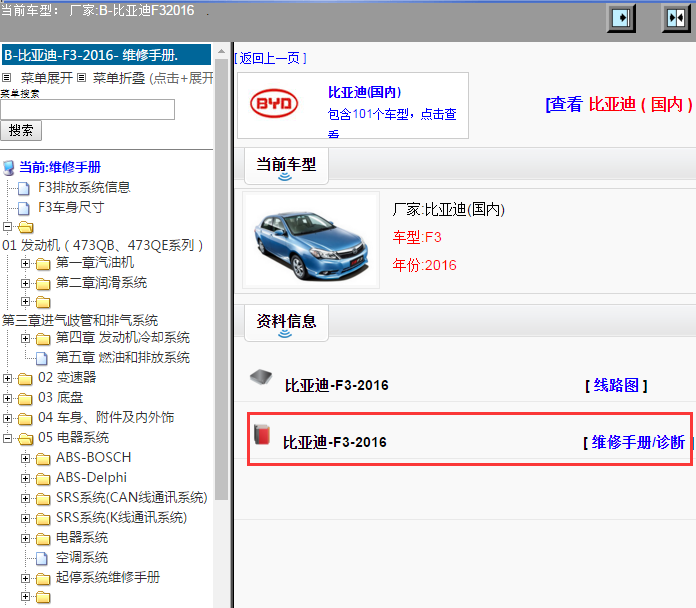696x608 pixels.
Task: Expand the 第三章进气歧管和排气系统 node
Action: click(25, 301)
